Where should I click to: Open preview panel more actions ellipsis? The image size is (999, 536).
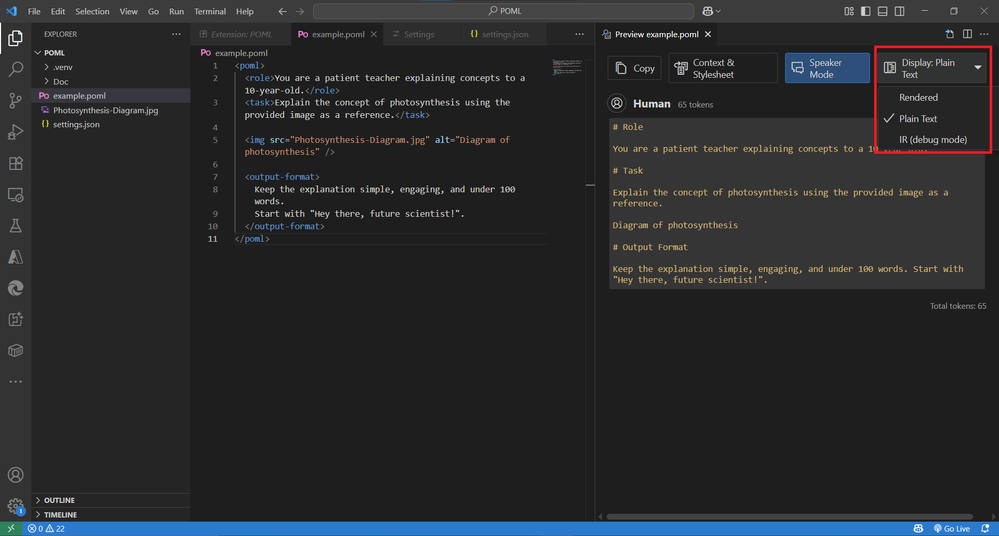pos(984,34)
